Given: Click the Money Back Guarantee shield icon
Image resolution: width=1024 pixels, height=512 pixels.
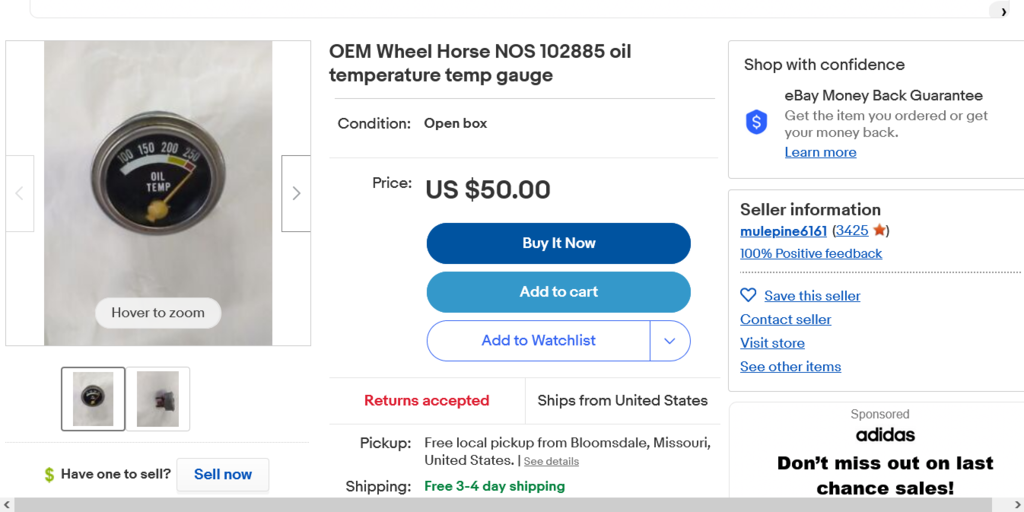Looking at the screenshot, I should 757,123.
